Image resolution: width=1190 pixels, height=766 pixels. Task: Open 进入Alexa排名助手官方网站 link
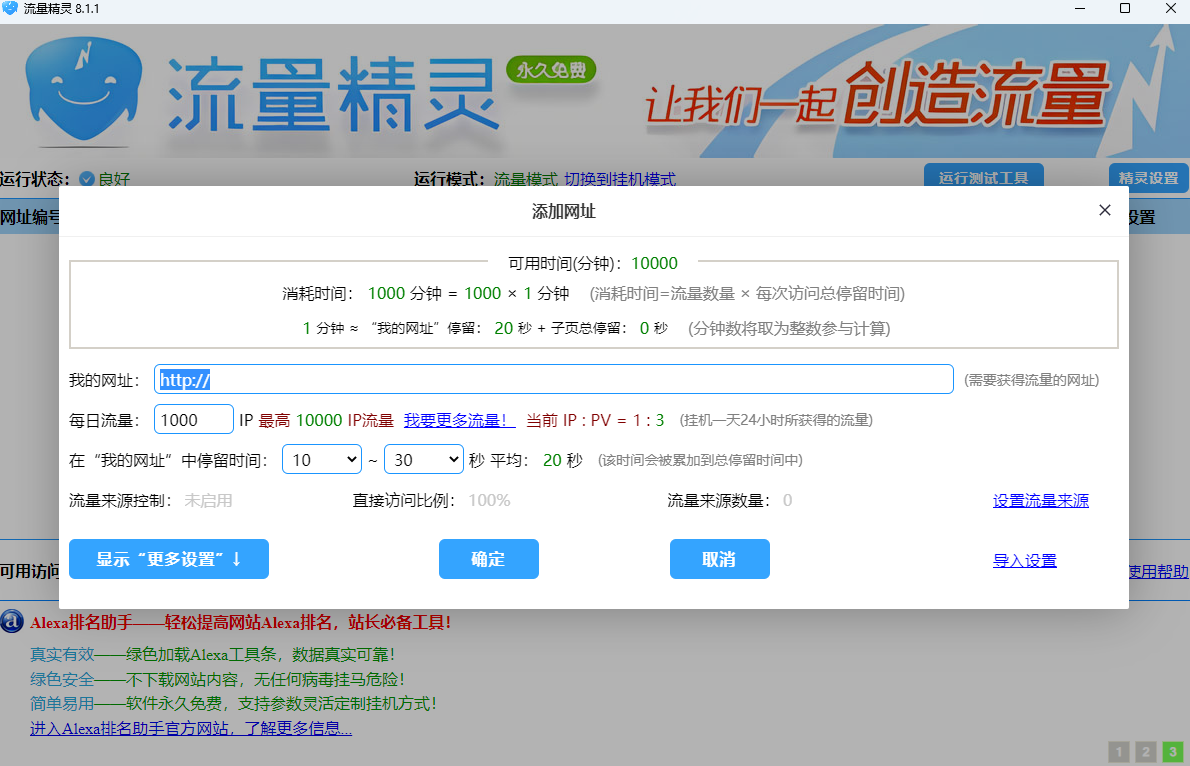point(190,728)
